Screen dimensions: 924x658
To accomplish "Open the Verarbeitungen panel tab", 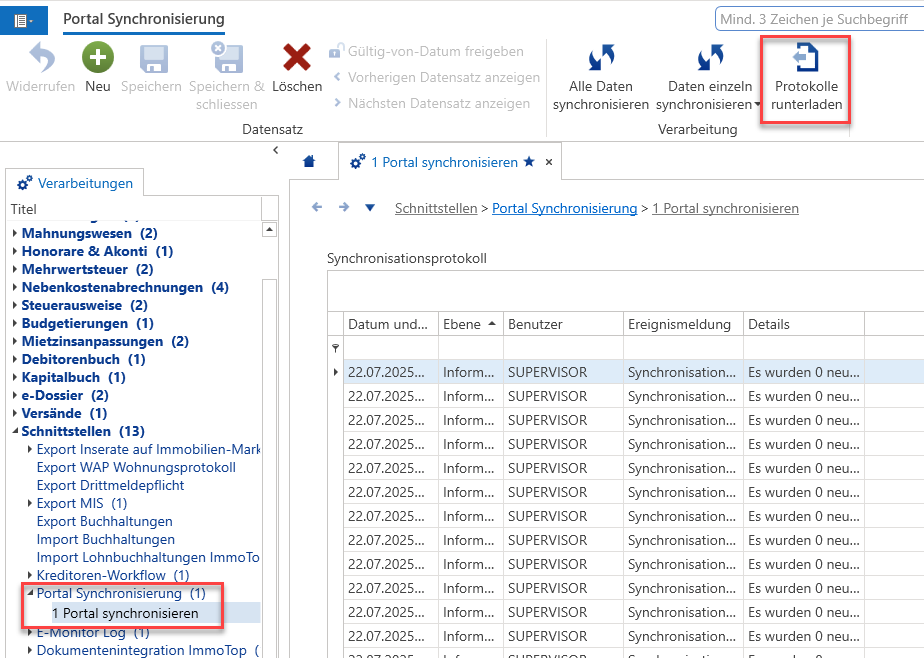I will [75, 183].
